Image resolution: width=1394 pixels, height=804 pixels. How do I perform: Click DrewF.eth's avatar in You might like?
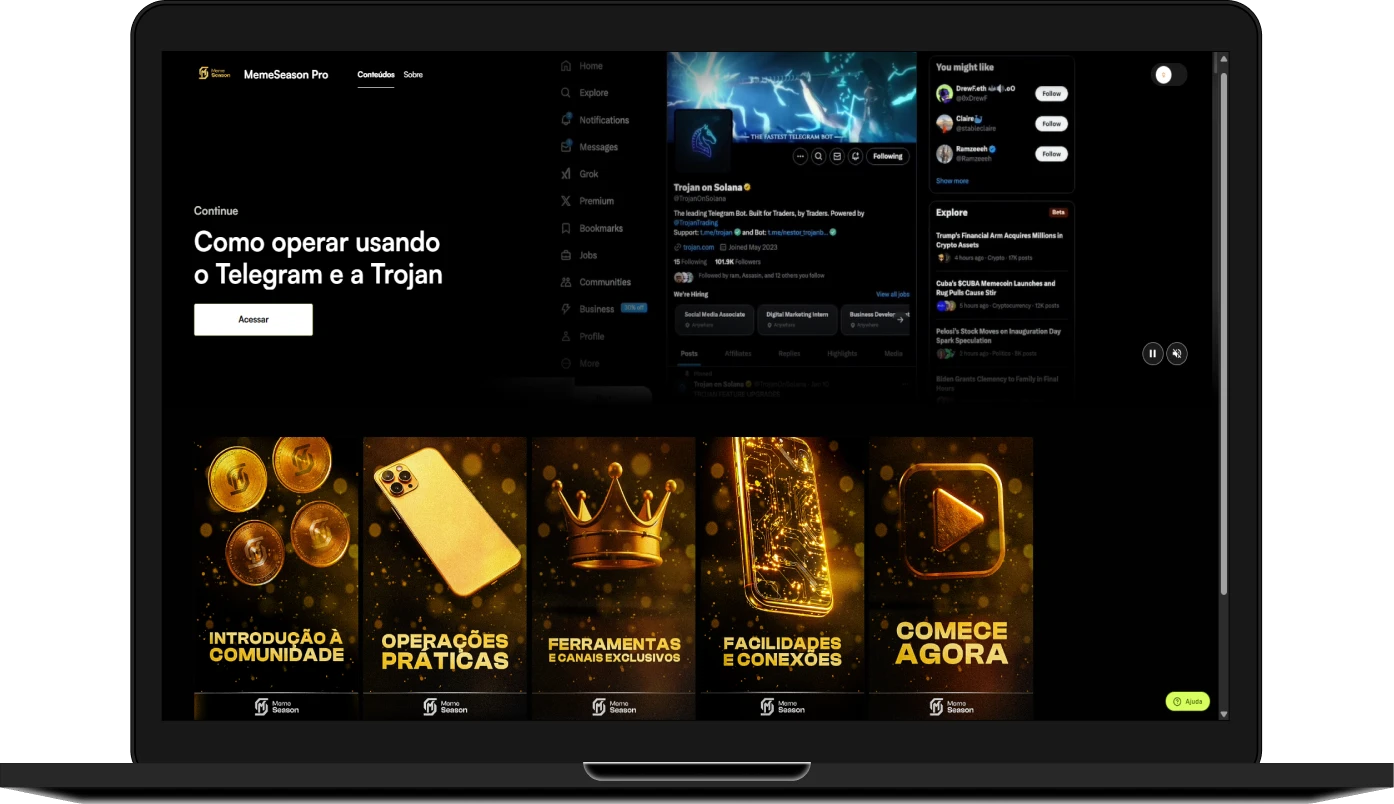click(x=944, y=93)
